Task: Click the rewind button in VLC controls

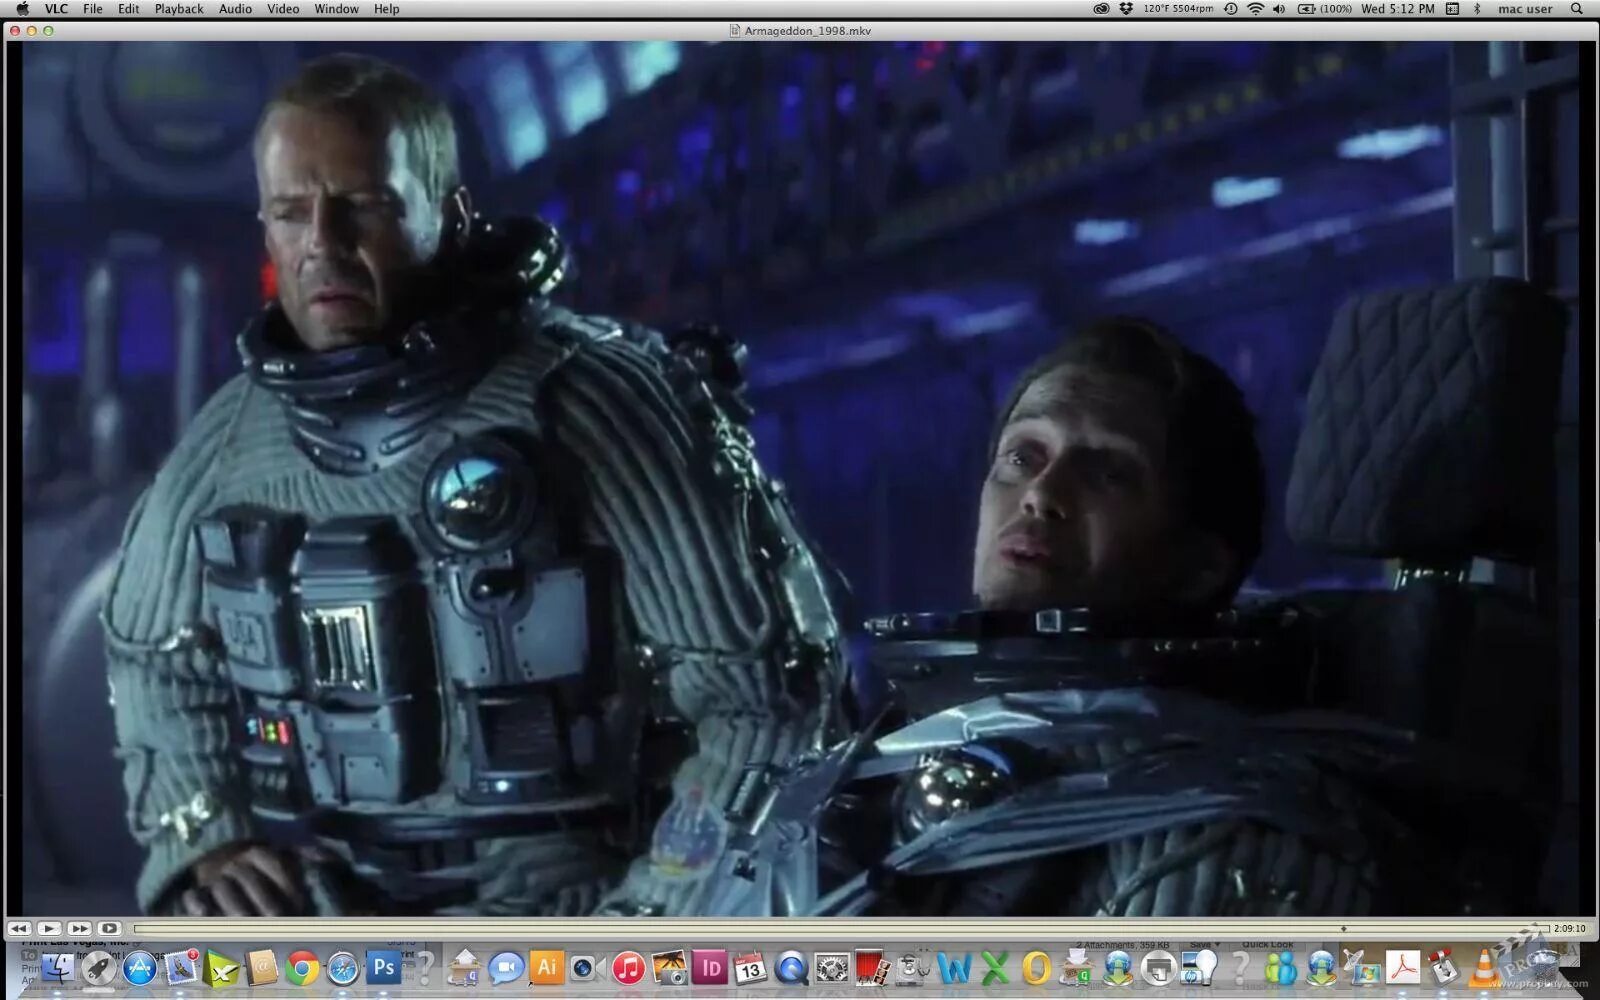Action: pos(19,929)
